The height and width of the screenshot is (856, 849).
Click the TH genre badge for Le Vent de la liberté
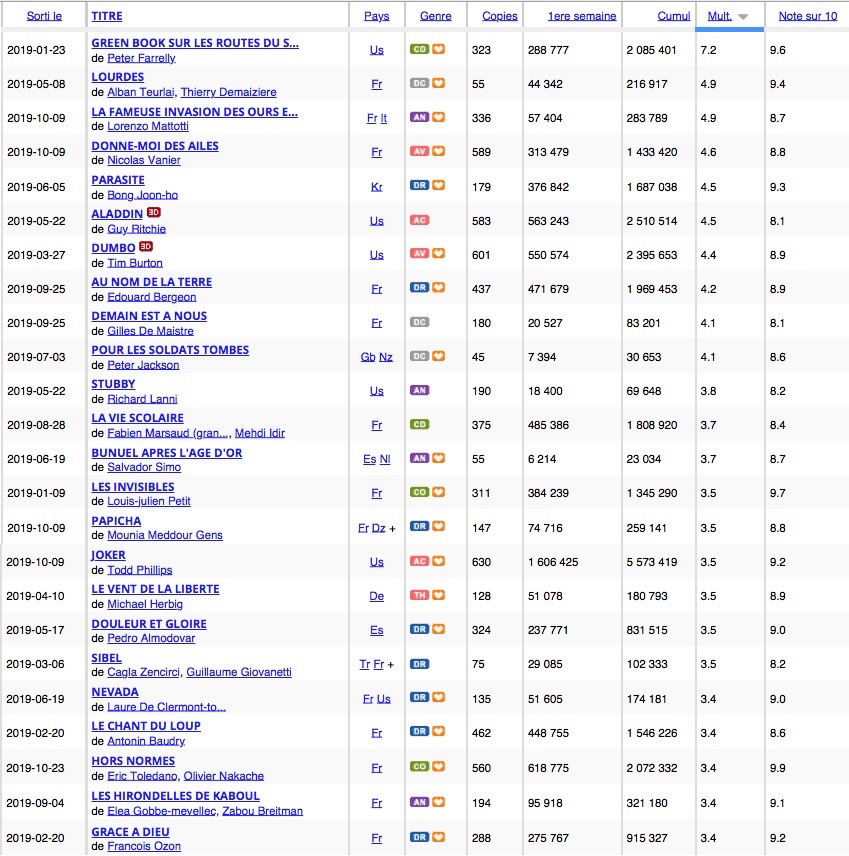click(x=419, y=595)
